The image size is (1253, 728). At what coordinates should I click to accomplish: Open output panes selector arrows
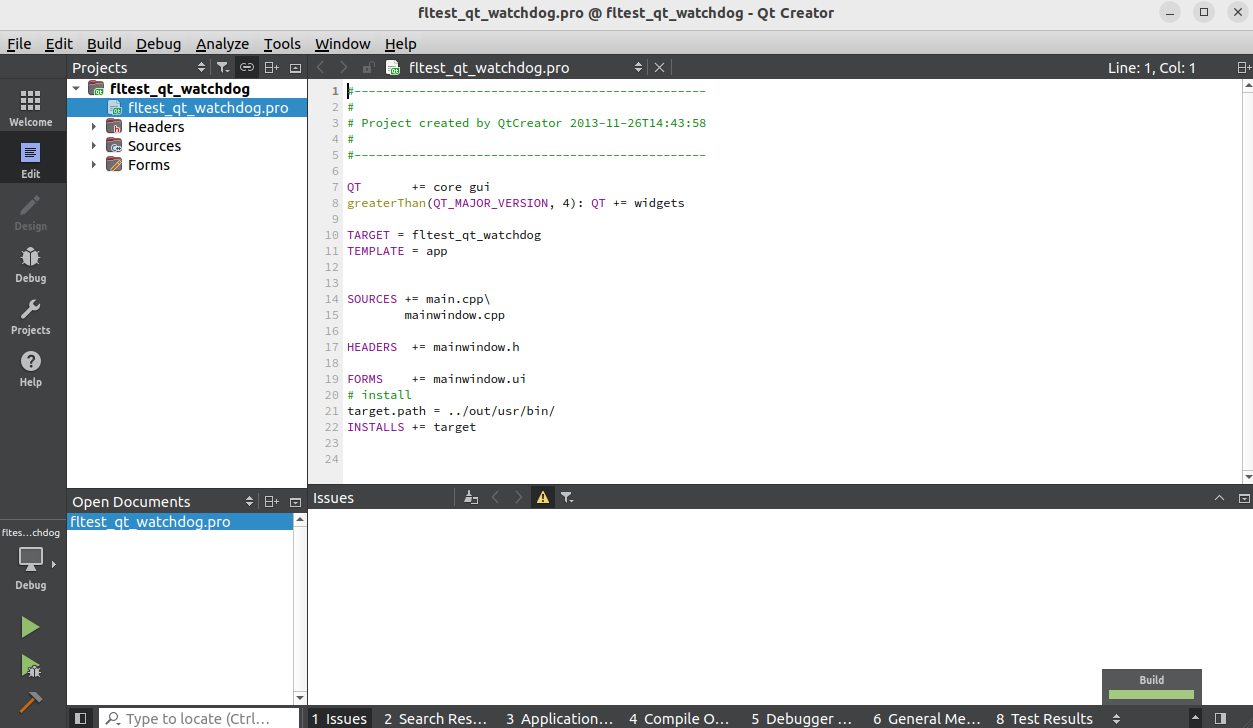(1117, 718)
